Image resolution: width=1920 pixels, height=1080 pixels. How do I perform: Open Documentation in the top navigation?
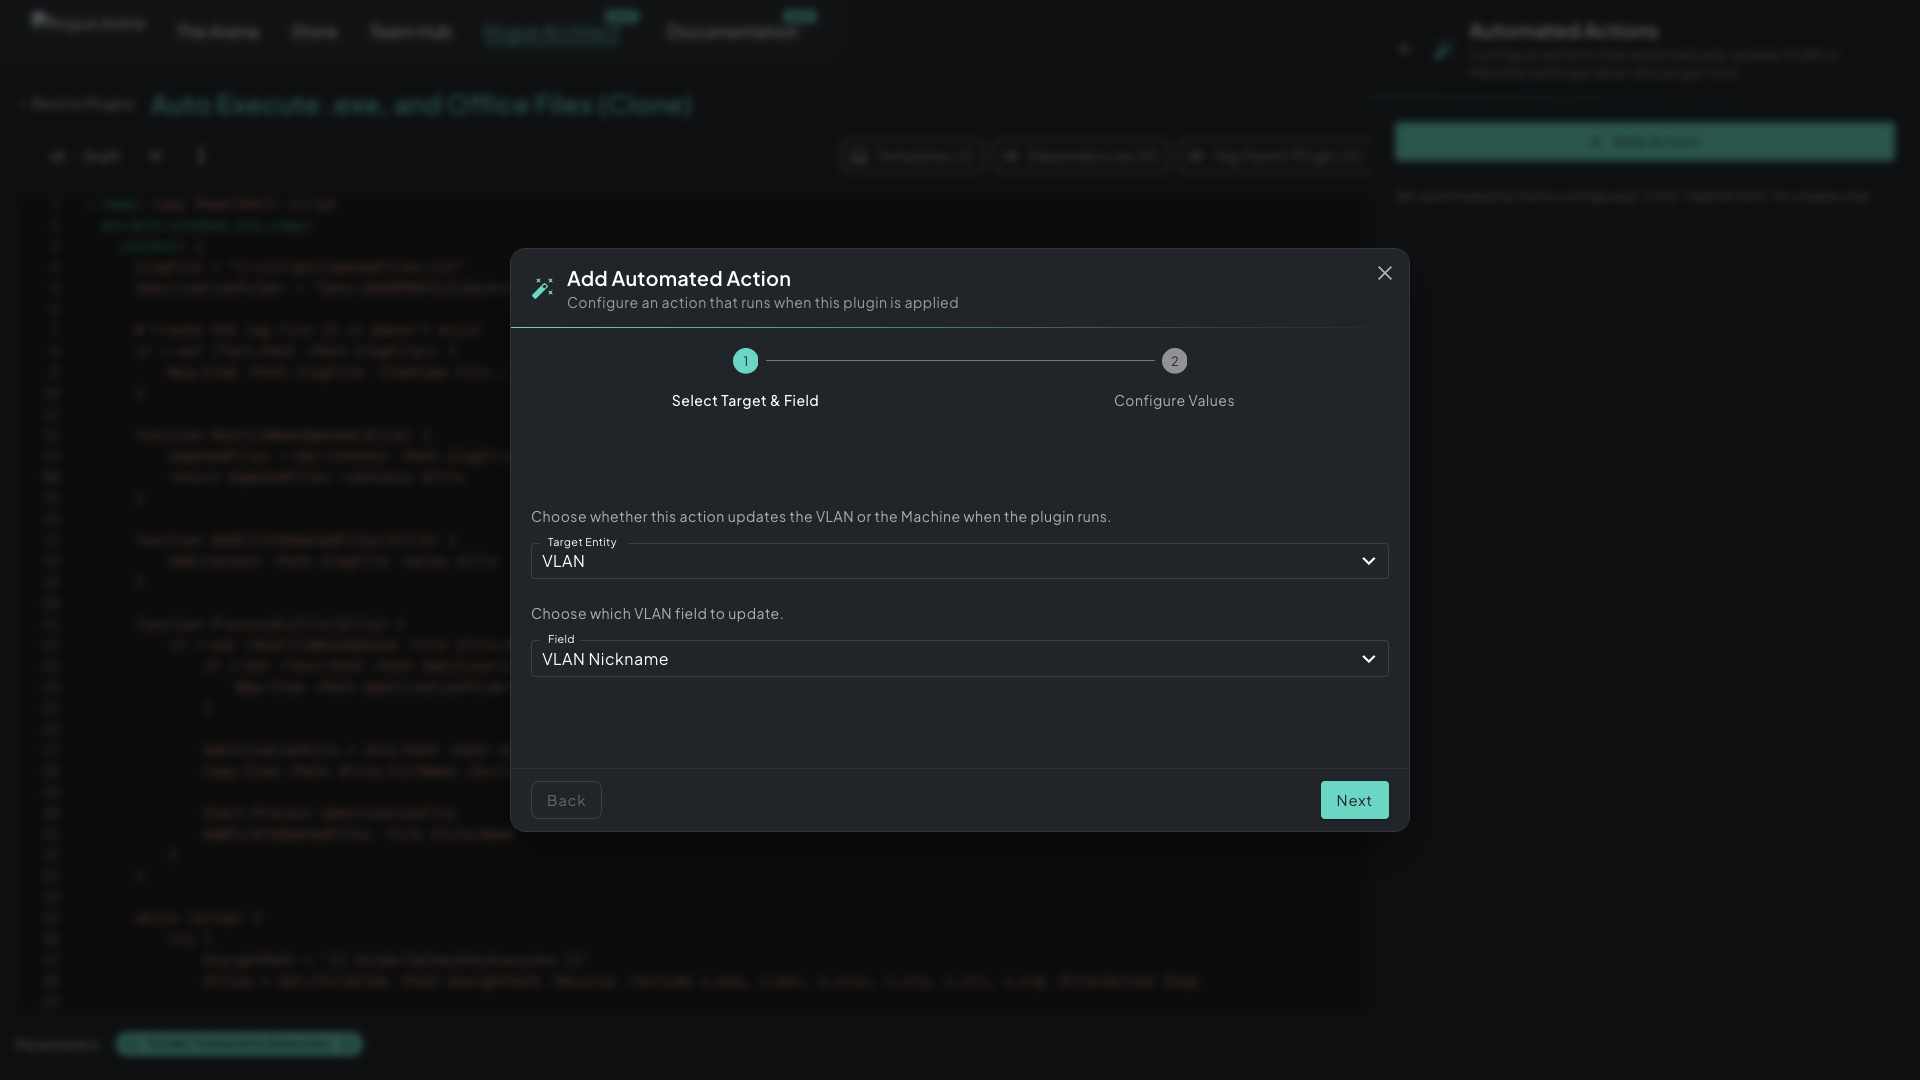(732, 32)
